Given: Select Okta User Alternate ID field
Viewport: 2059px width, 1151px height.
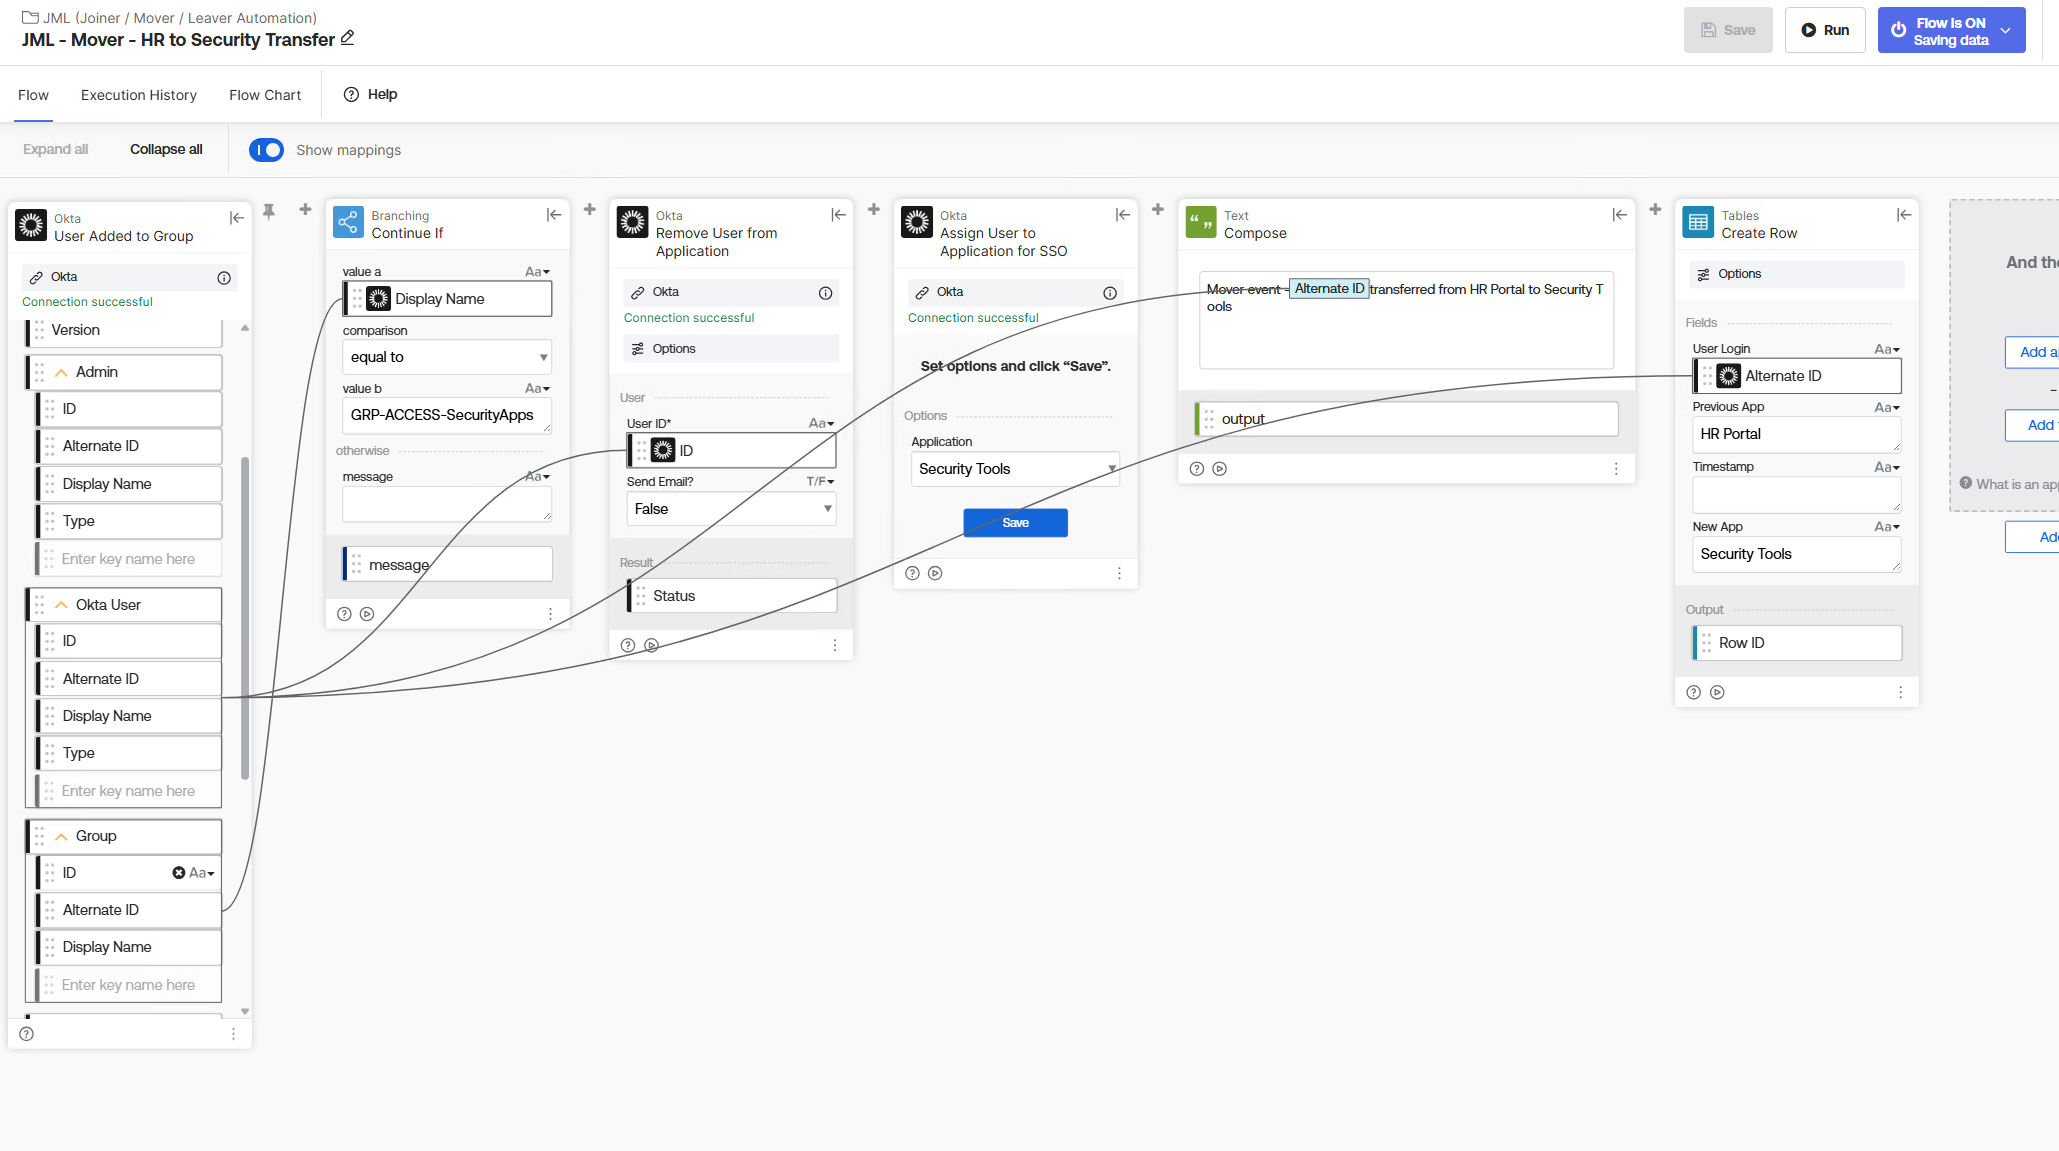Looking at the screenshot, I should pyautogui.click(x=129, y=679).
